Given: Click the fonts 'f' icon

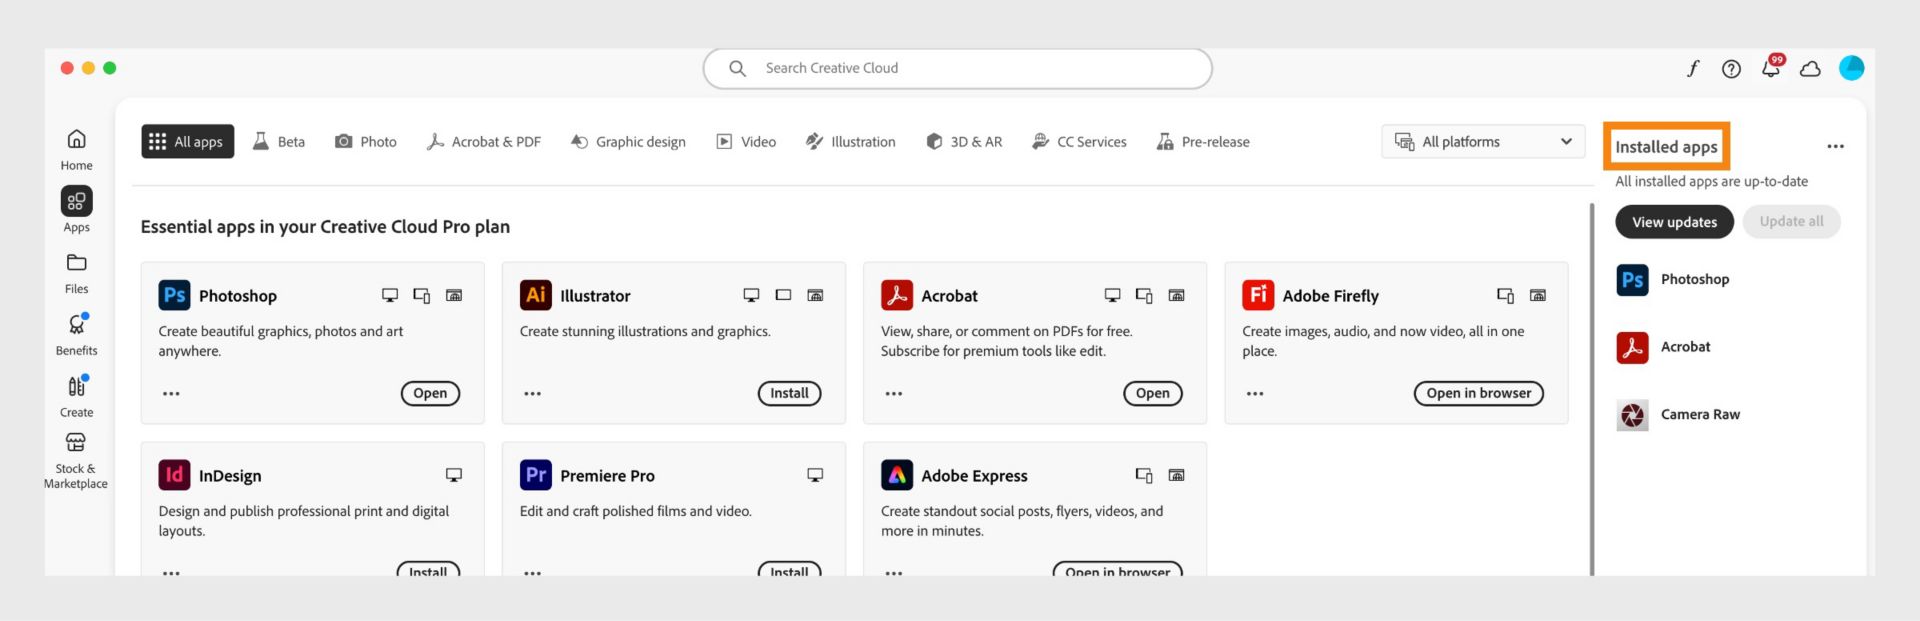Looking at the screenshot, I should tap(1692, 68).
